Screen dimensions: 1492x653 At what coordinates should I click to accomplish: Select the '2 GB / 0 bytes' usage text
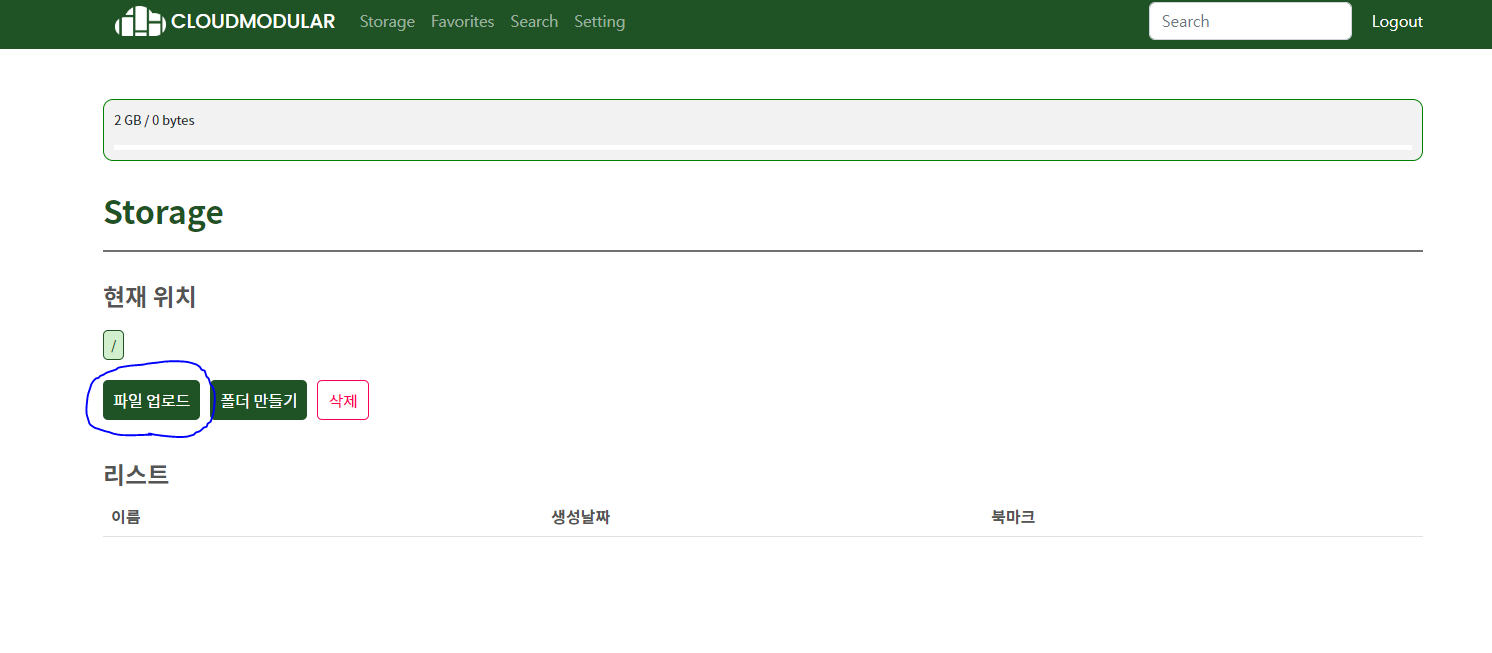click(x=154, y=120)
